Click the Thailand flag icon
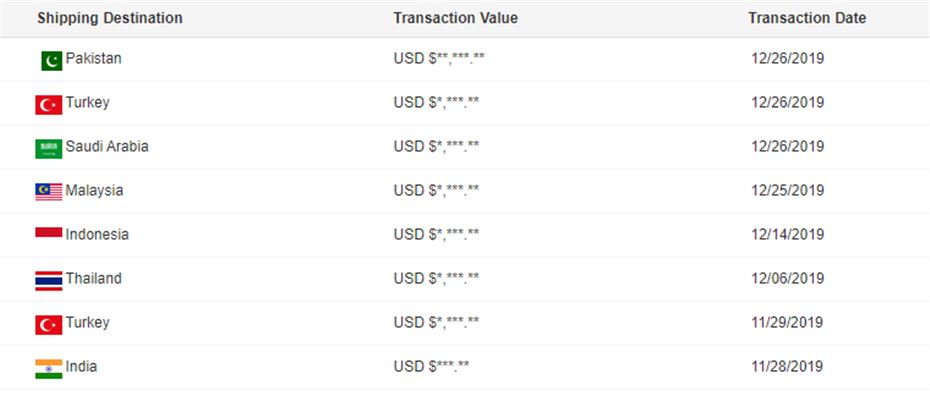This screenshot has height=401, width=930. tap(49, 281)
